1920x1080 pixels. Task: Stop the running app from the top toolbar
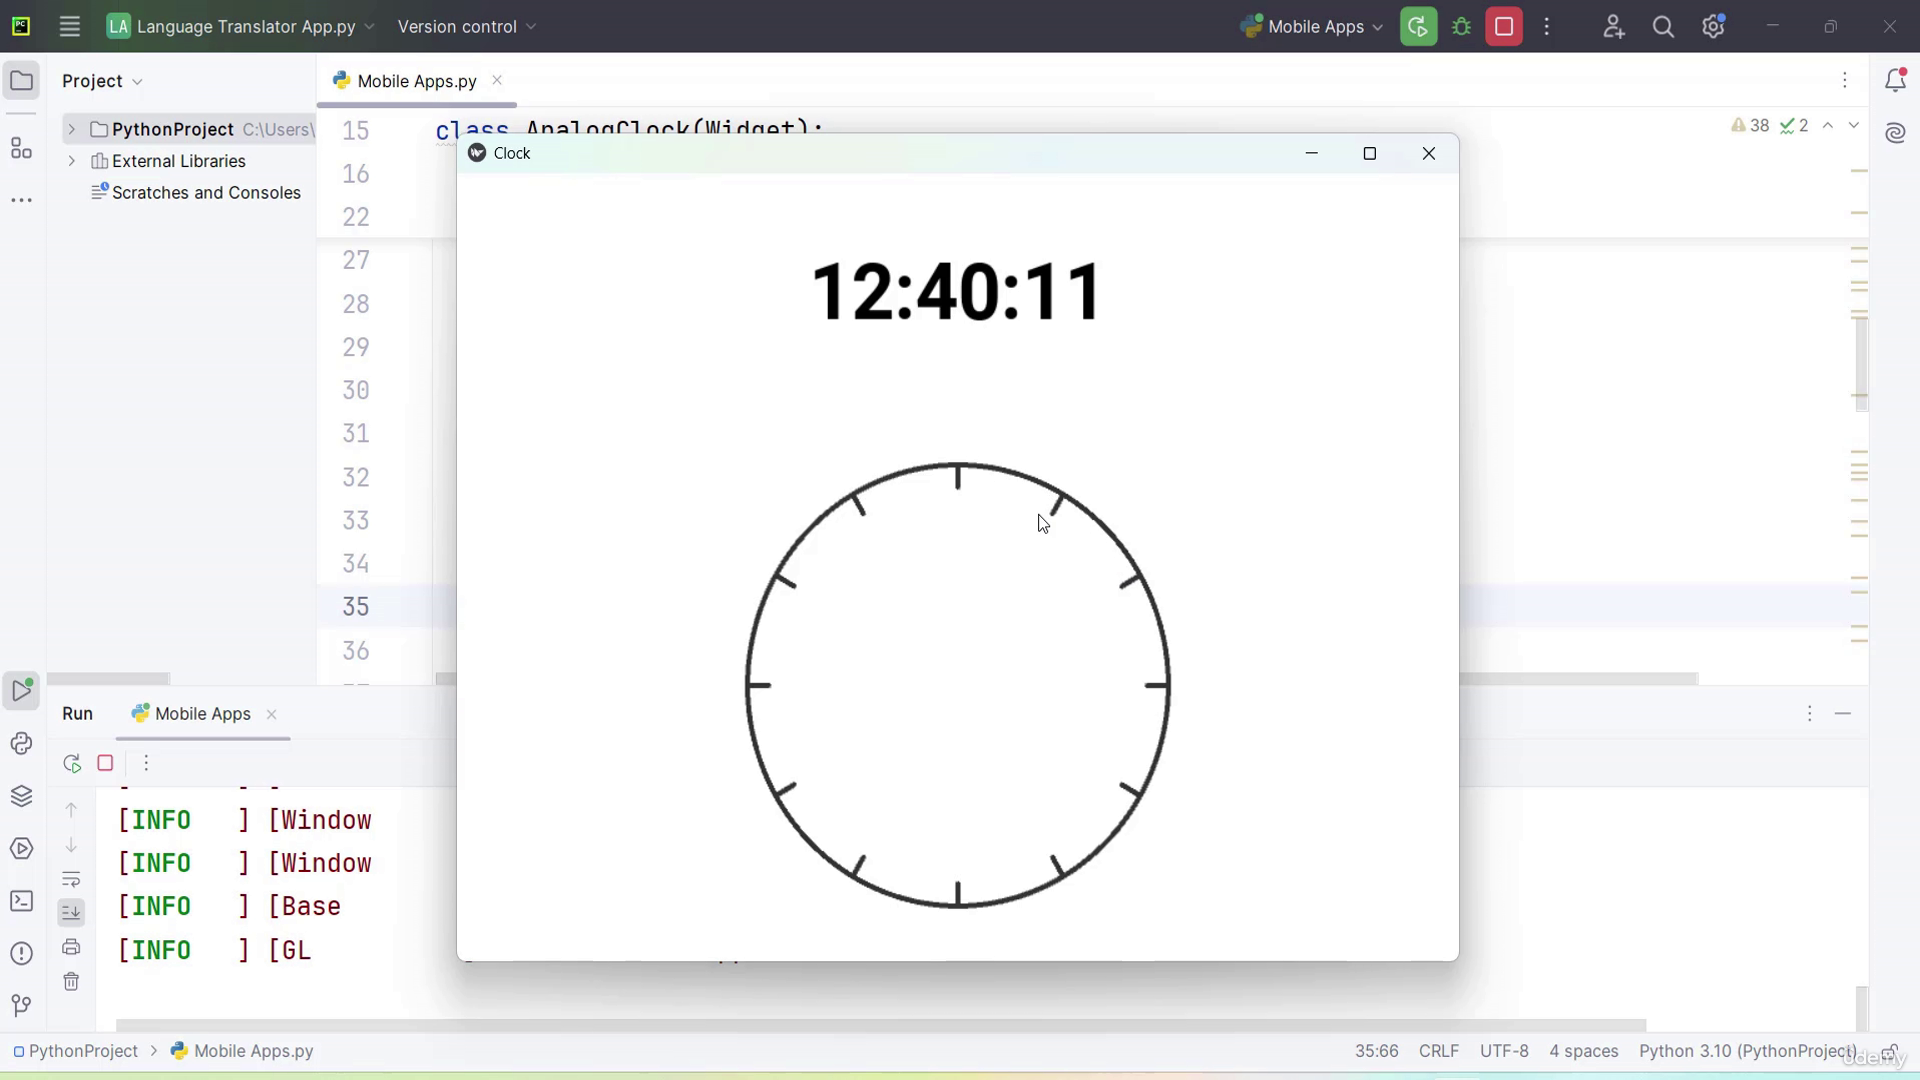(1504, 27)
